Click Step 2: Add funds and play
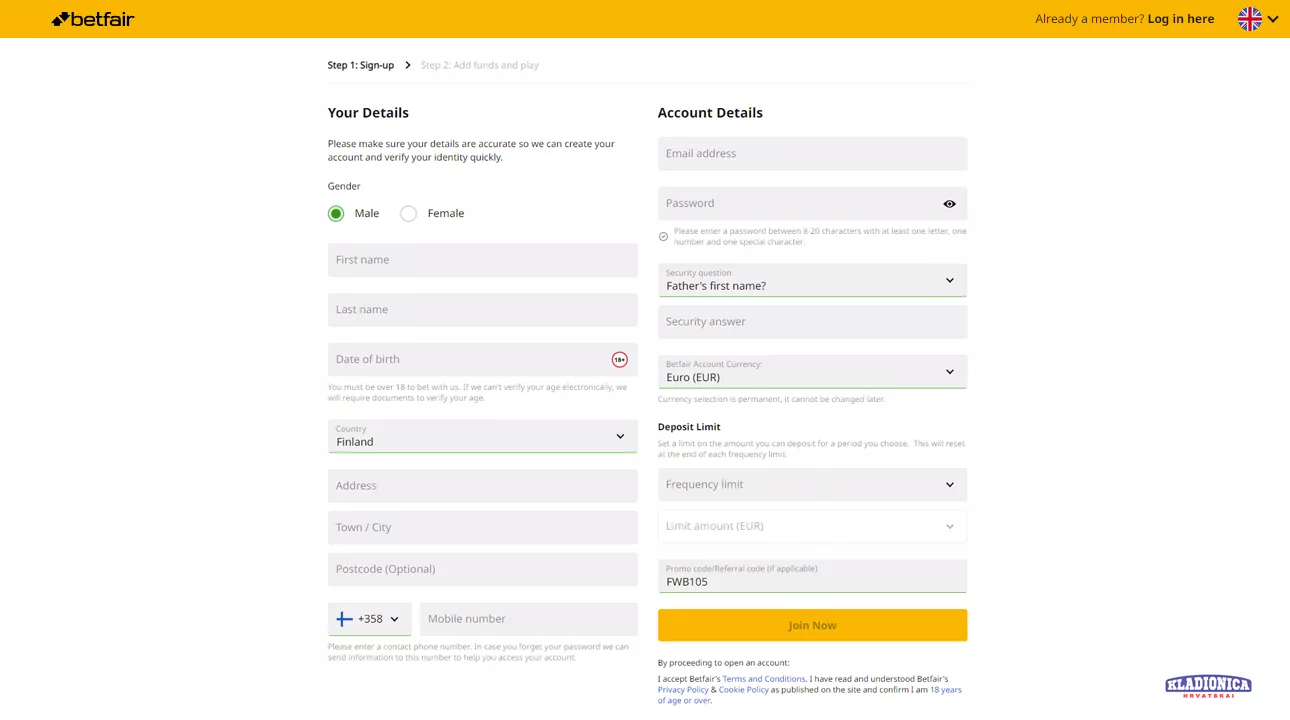 click(x=479, y=65)
